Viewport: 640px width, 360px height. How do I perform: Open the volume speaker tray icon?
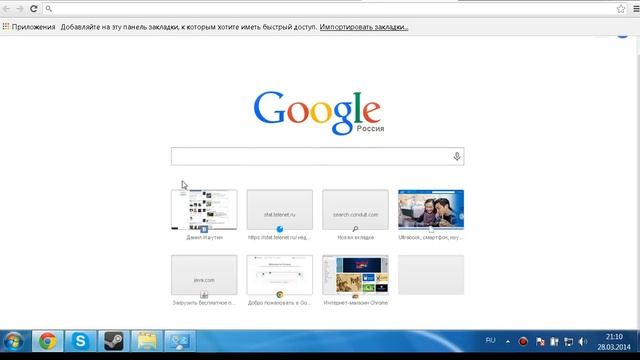[x=582, y=342]
